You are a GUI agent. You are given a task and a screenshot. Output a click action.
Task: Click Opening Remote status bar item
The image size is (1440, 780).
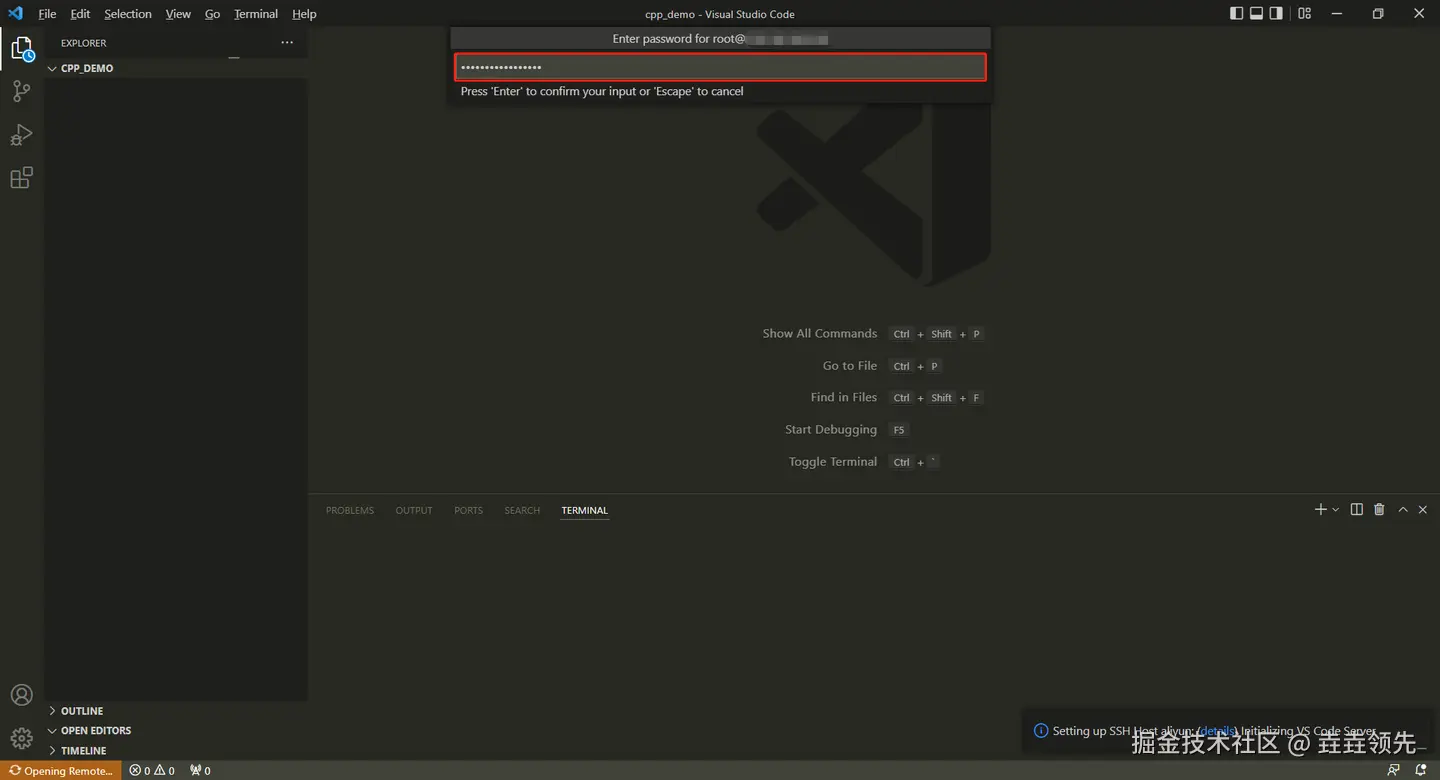coord(61,771)
